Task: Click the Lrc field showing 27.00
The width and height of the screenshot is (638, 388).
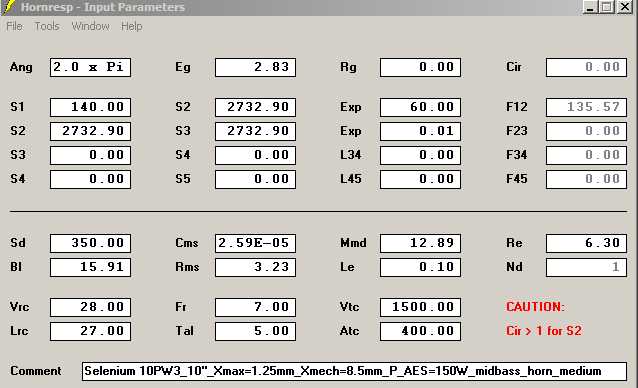Action: [x=90, y=331]
